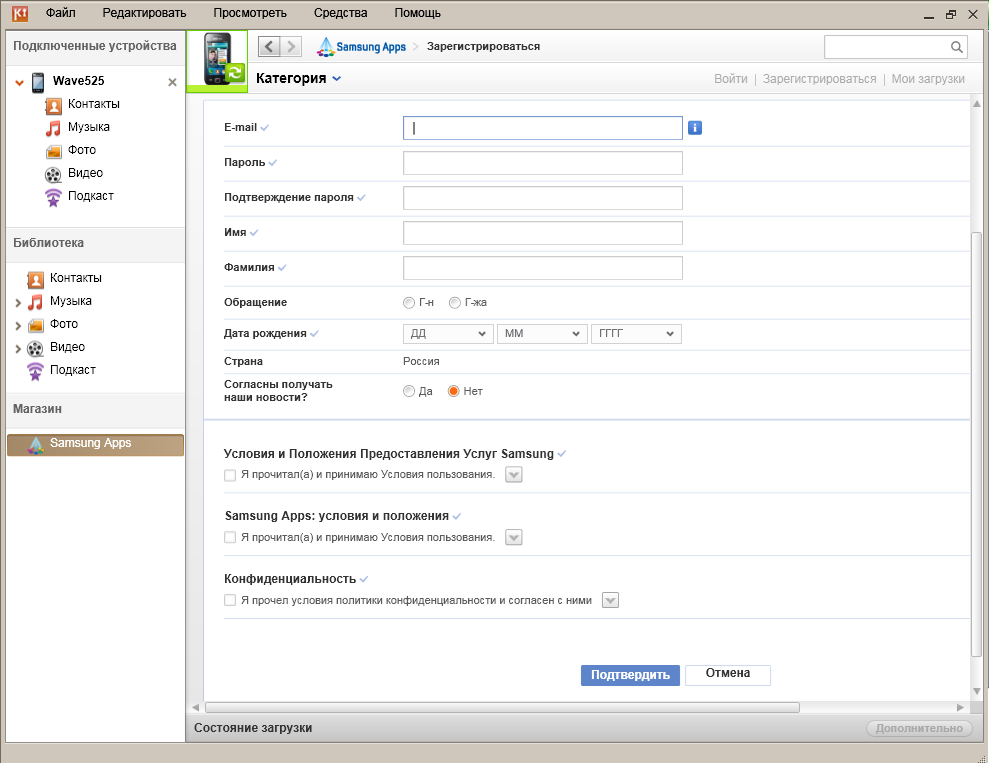Click the phone sync device thumbnail icon
This screenshot has width=989, height=763.
pyautogui.click(x=217, y=60)
